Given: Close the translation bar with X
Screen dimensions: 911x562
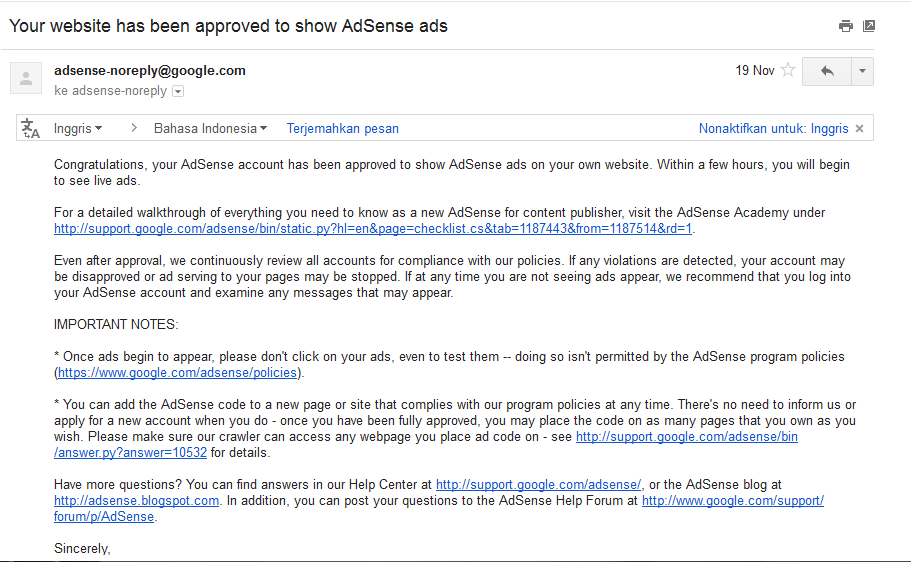Looking at the screenshot, I should (x=860, y=128).
